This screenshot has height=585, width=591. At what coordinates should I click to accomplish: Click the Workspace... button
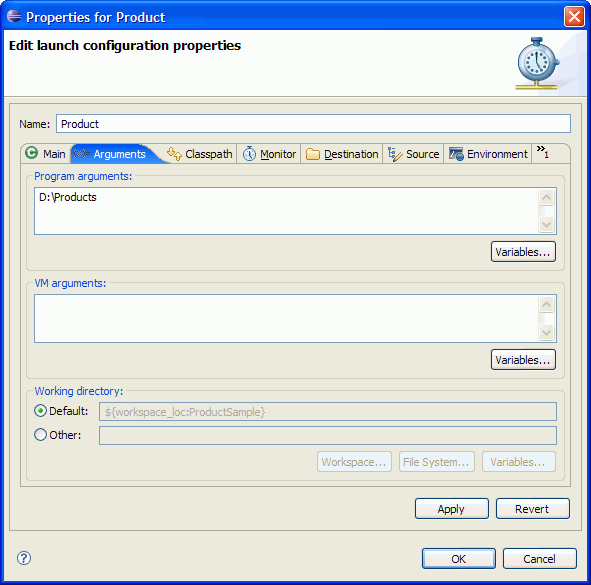click(354, 462)
